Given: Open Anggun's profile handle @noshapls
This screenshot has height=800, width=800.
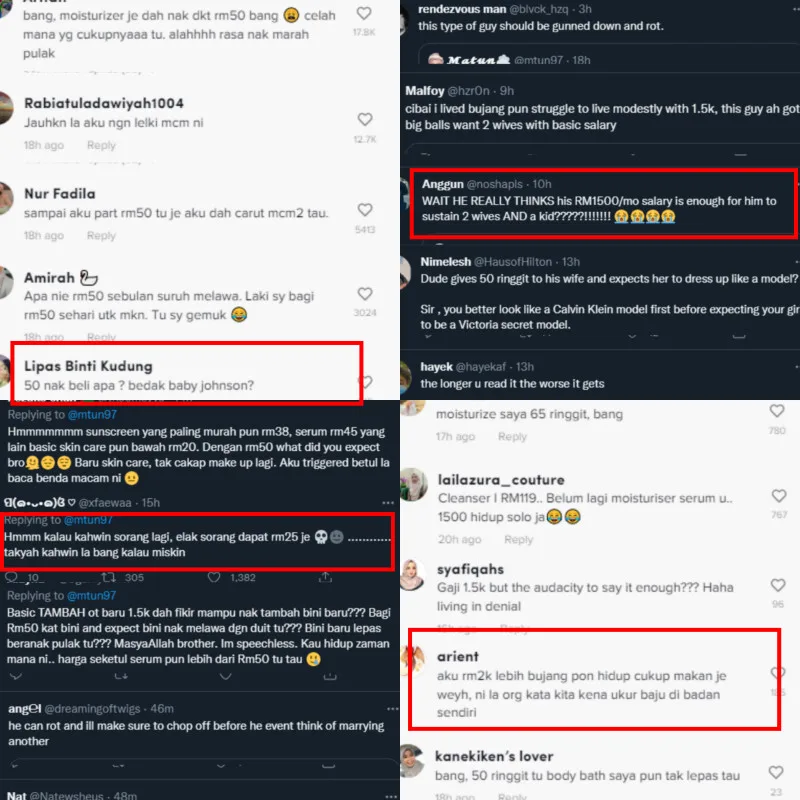Looking at the screenshot, I should (494, 184).
